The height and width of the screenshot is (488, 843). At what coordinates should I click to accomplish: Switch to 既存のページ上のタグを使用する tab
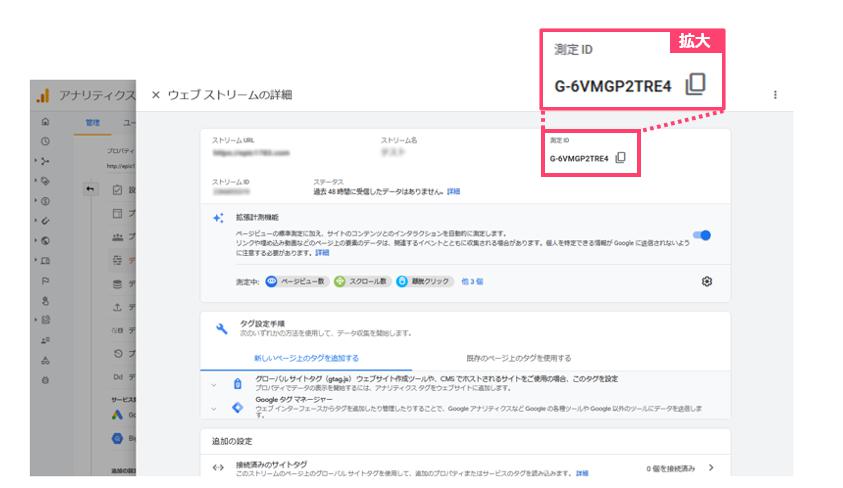coord(518,358)
